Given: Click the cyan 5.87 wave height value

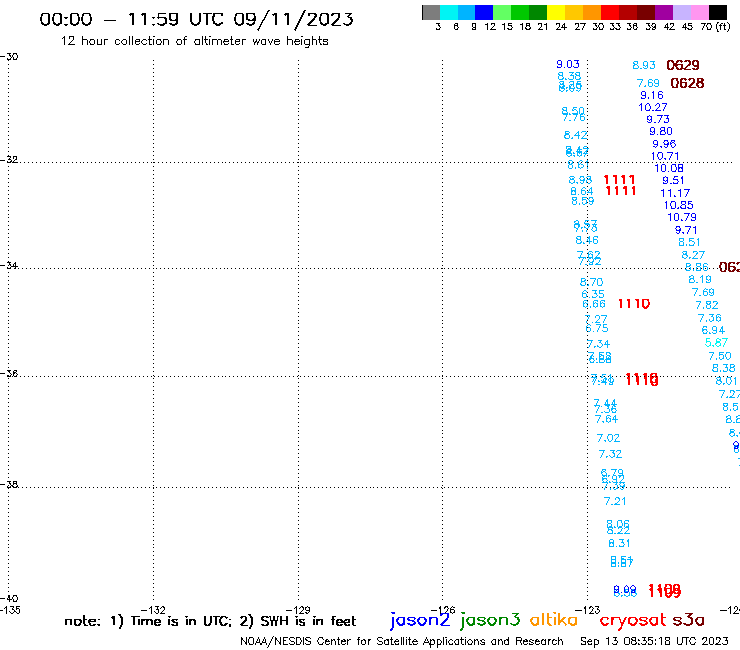Looking at the screenshot, I should click(716, 342).
